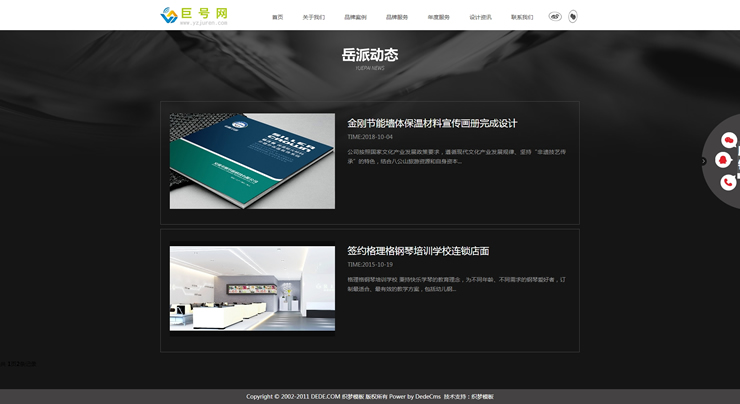The width and height of the screenshot is (740, 404).
Task: Select 品牌案例 in the navigation
Action: 355,17
